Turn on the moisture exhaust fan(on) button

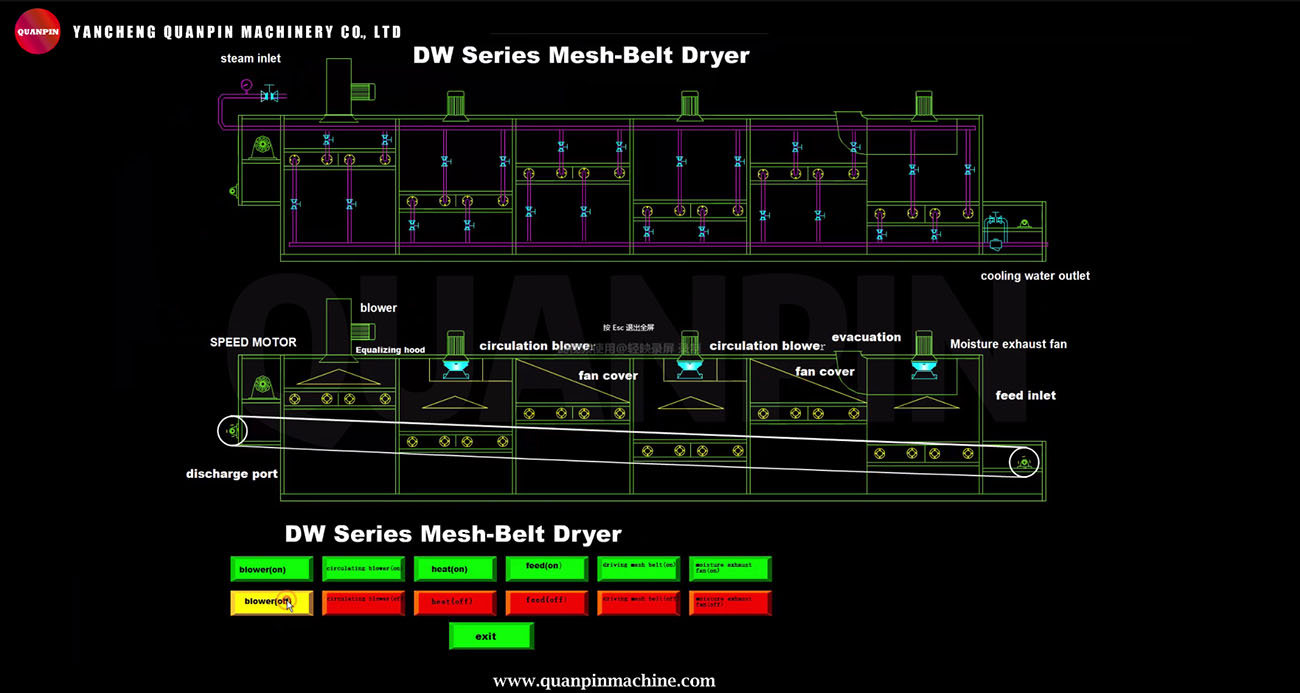click(x=730, y=569)
